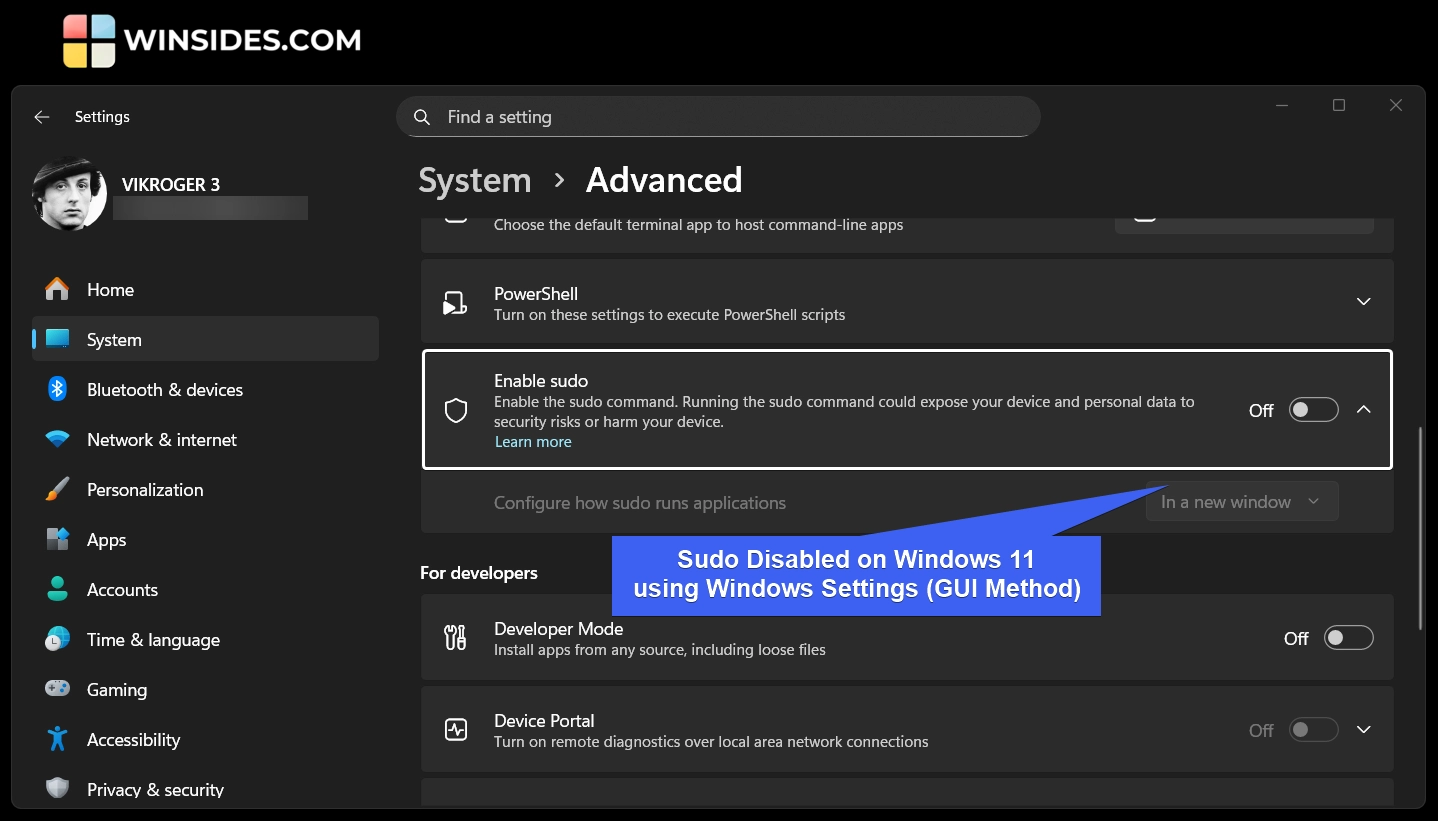Click the VIKROGER 3 account name
The height and width of the screenshot is (821, 1438).
pyautogui.click(x=171, y=184)
